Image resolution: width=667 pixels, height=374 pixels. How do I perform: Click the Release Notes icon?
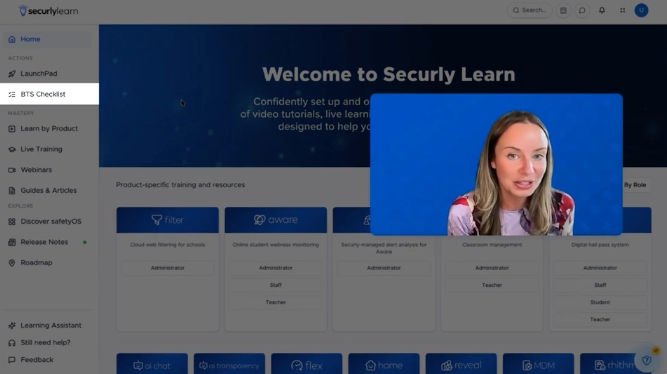point(12,242)
